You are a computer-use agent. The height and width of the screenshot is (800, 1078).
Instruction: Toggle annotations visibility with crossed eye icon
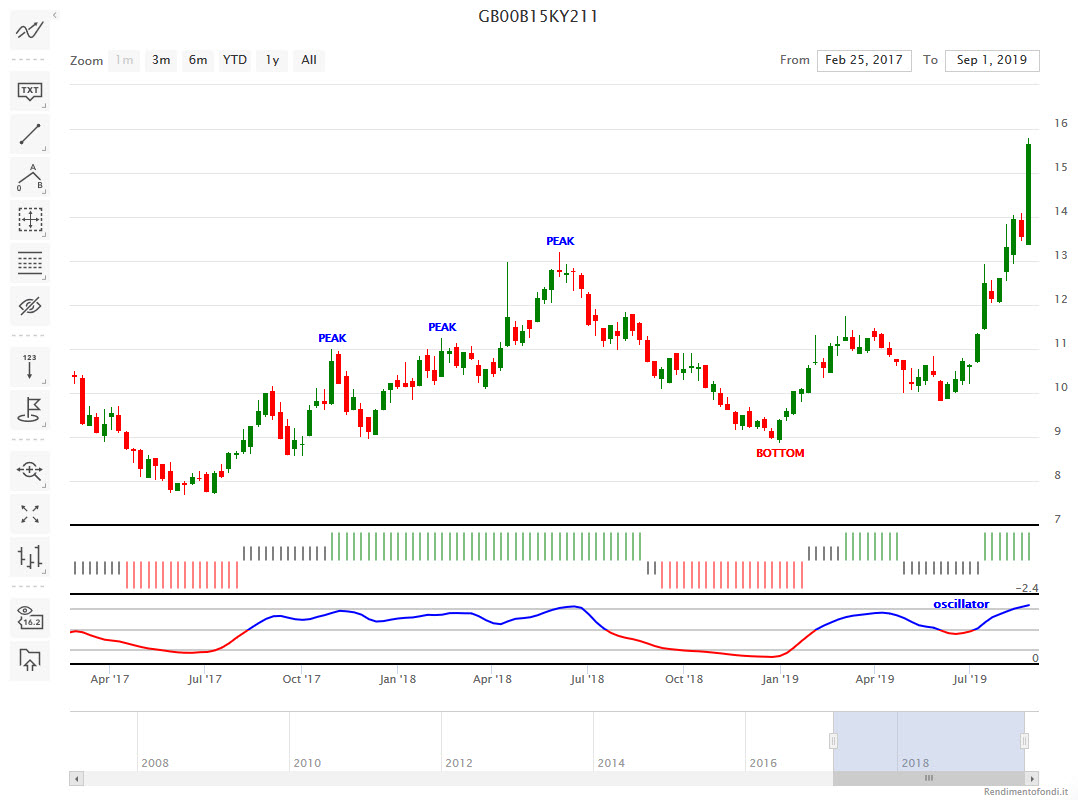point(30,306)
